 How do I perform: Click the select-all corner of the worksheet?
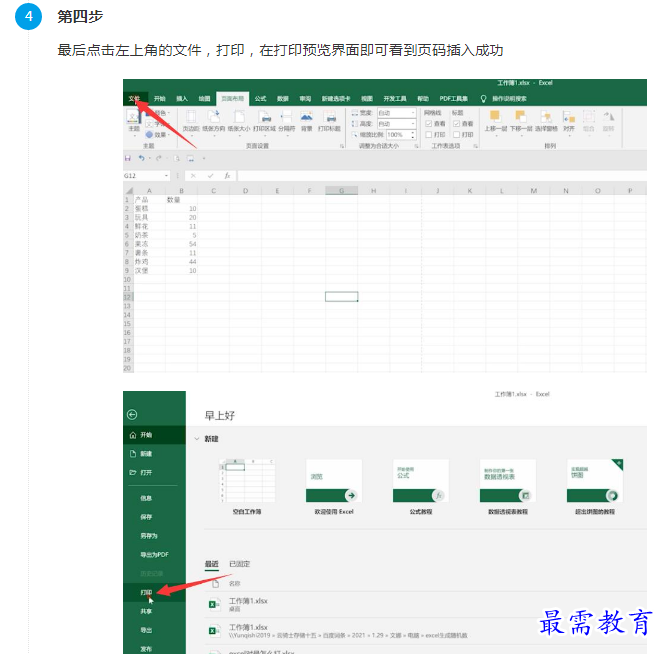pyautogui.click(x=129, y=191)
